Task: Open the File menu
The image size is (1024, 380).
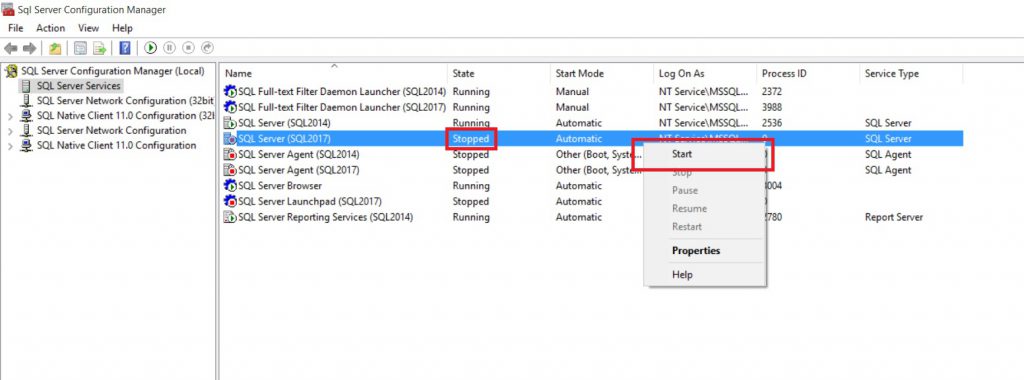Action: tap(16, 28)
